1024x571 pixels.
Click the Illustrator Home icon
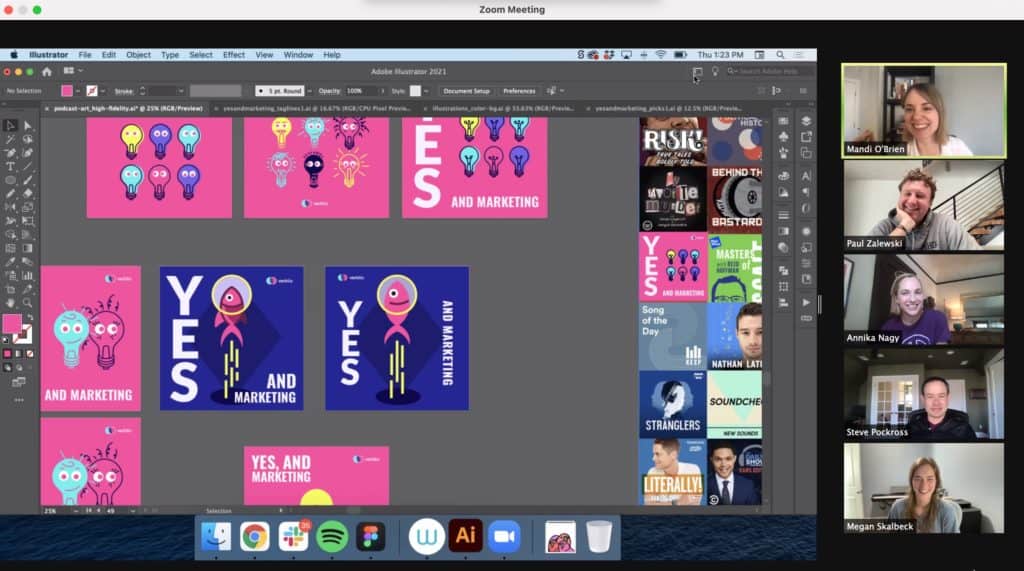(x=46, y=72)
